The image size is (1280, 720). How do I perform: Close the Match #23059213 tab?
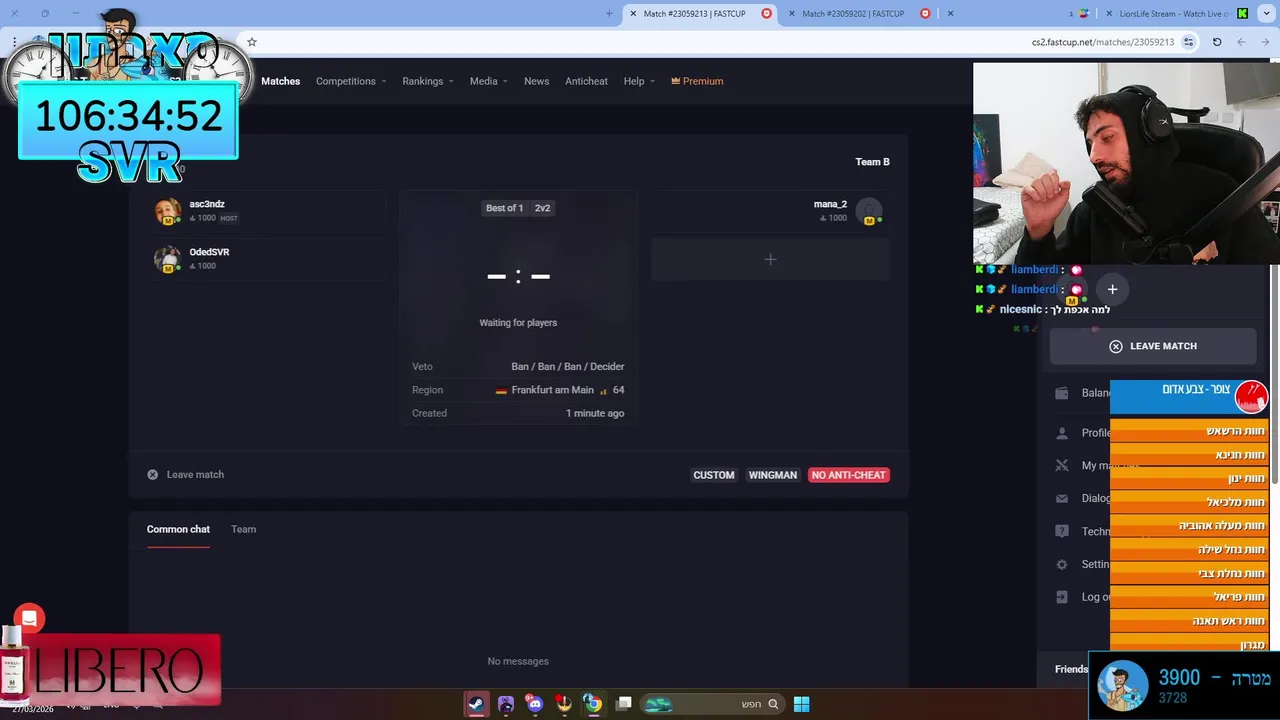(633, 13)
